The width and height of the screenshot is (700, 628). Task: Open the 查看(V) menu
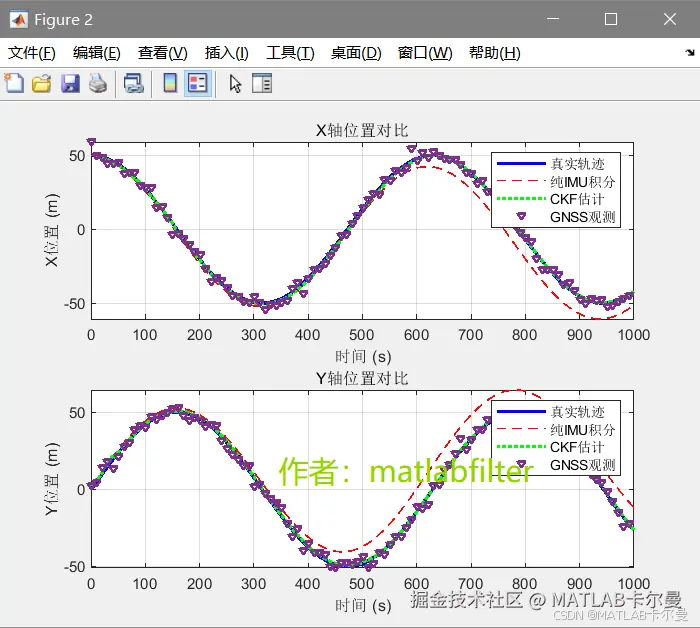[x=162, y=53]
